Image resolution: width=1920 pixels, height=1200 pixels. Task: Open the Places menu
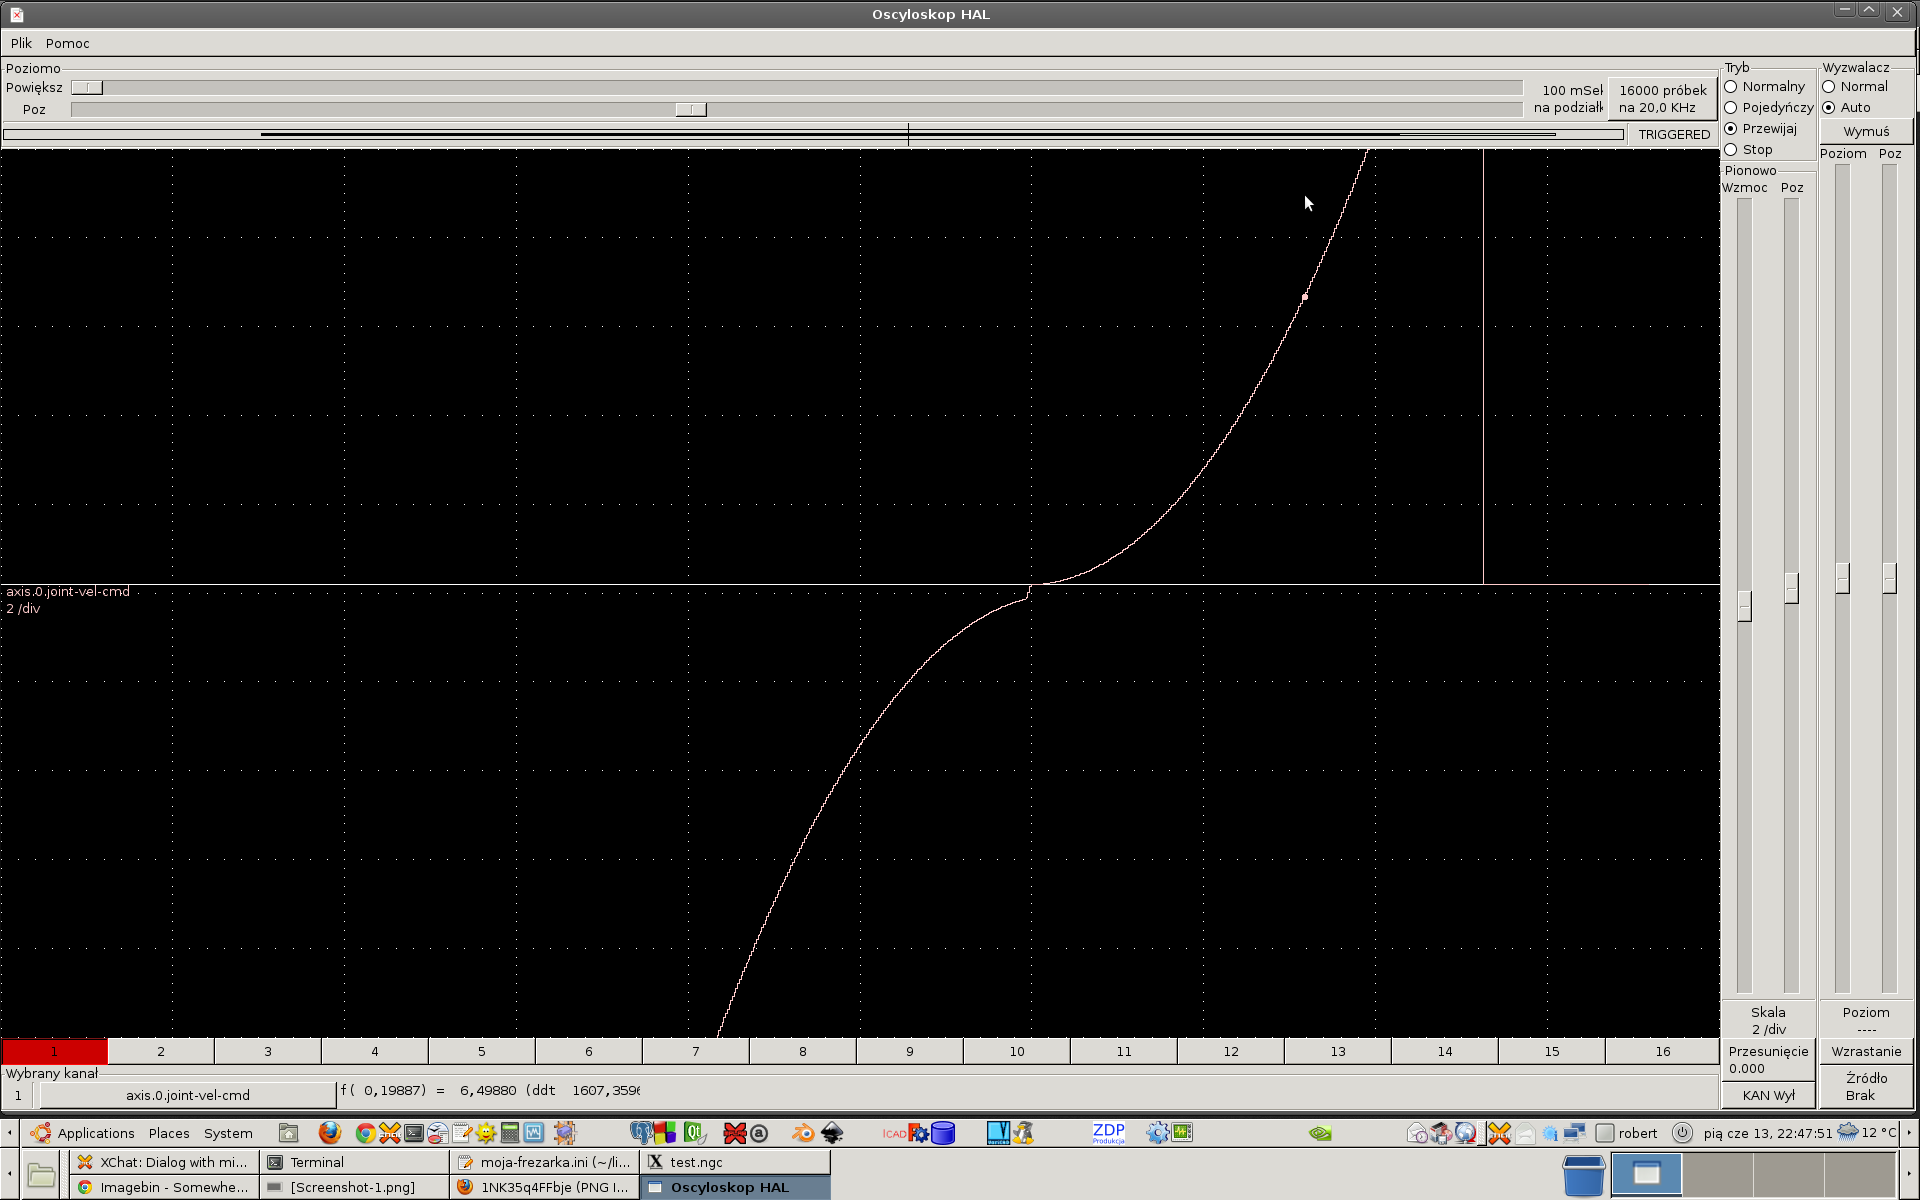(169, 1133)
